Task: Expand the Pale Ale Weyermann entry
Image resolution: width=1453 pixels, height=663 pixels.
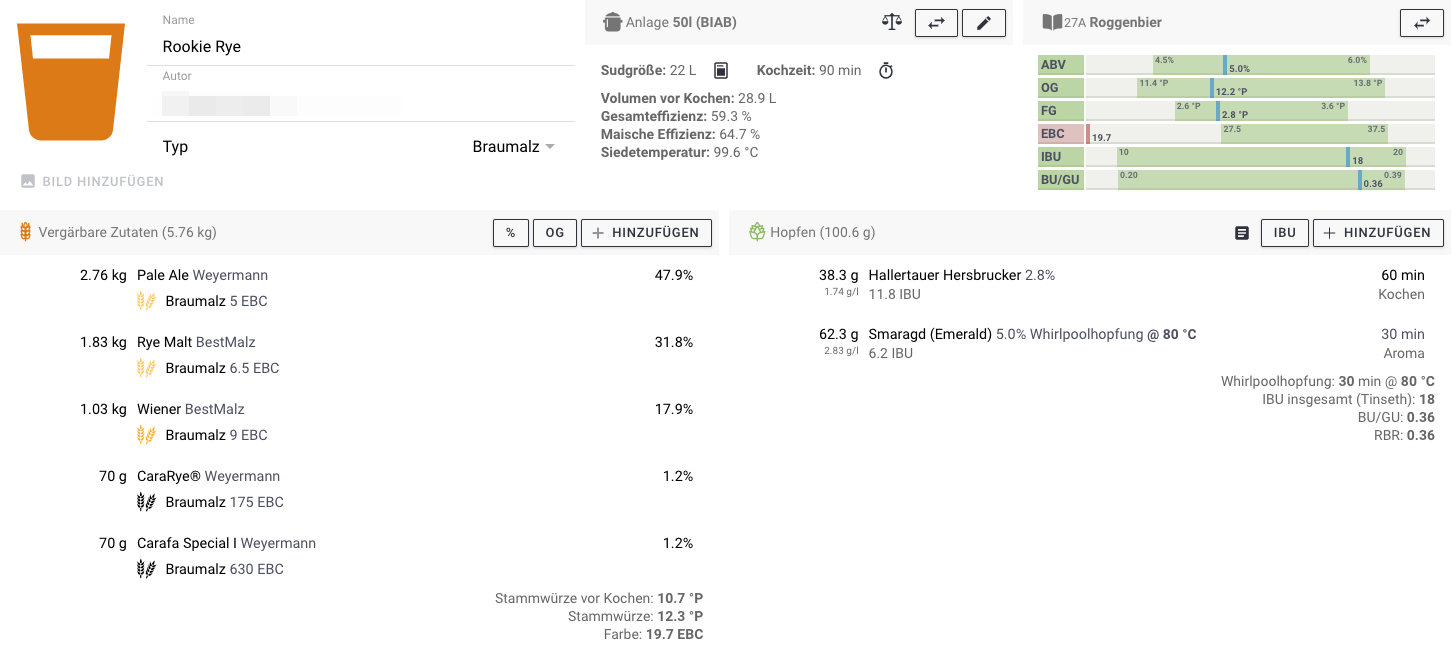Action: coord(202,275)
